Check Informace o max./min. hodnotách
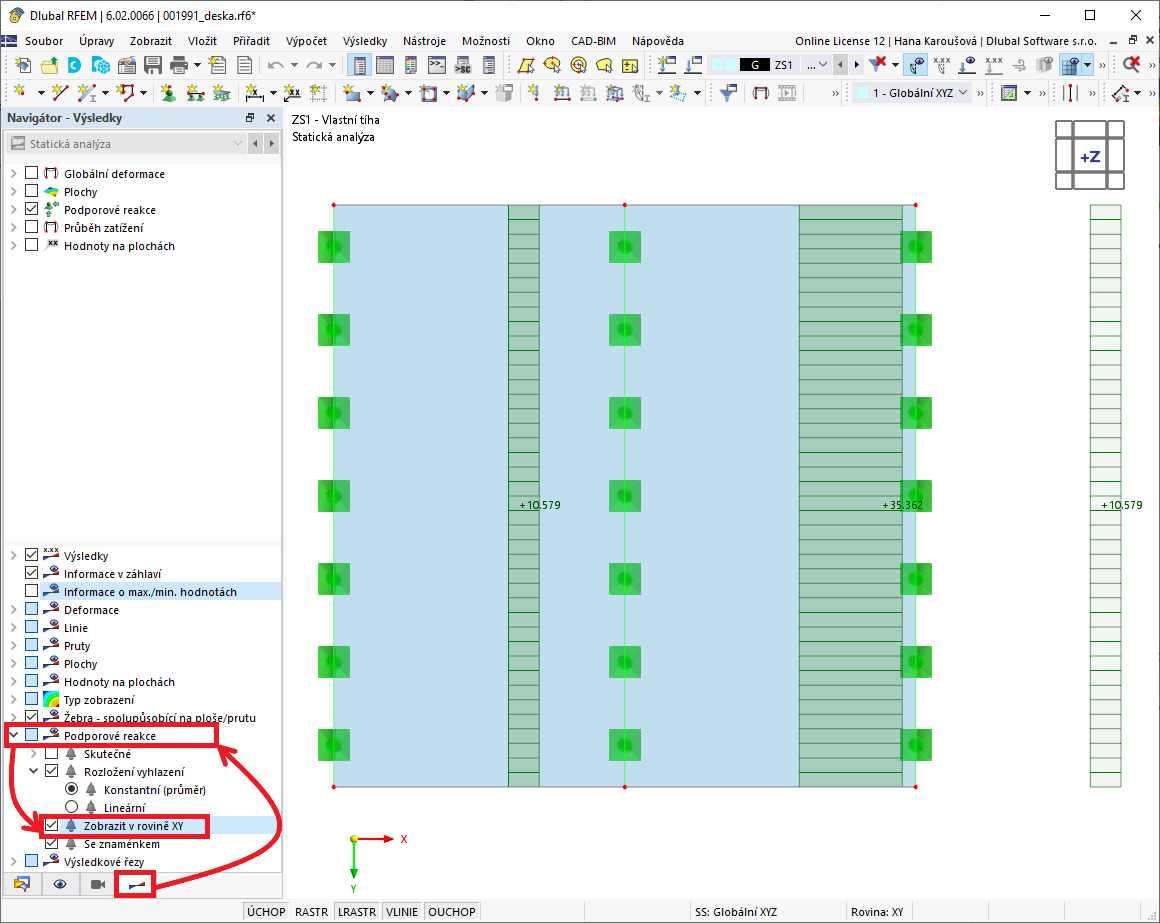The image size is (1160, 923). 31,591
